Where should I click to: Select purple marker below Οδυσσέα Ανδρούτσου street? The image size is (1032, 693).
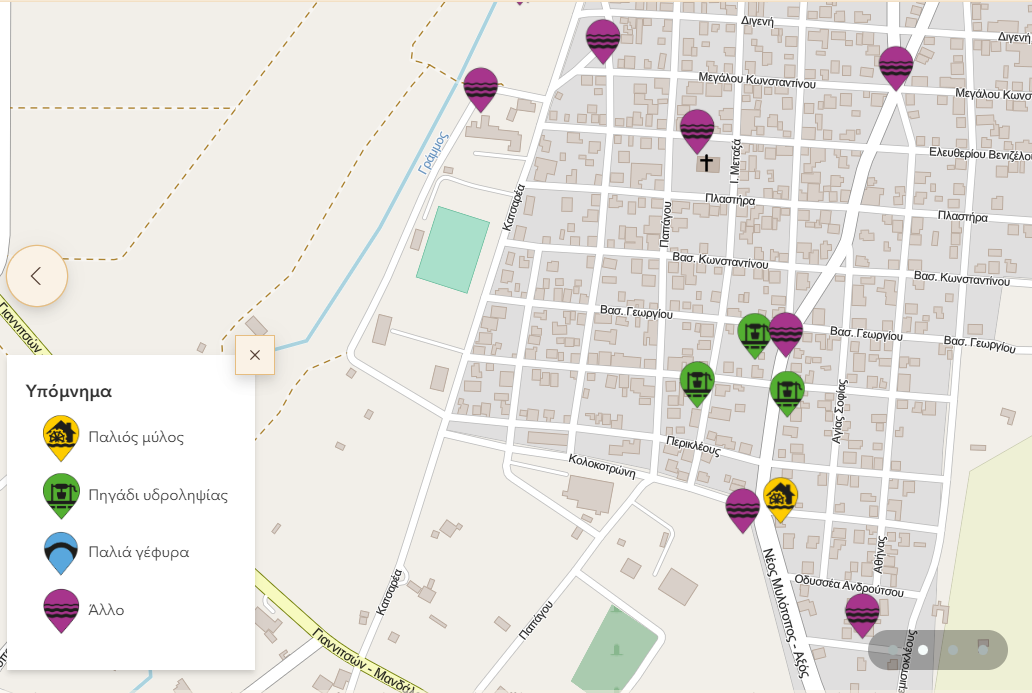862,613
